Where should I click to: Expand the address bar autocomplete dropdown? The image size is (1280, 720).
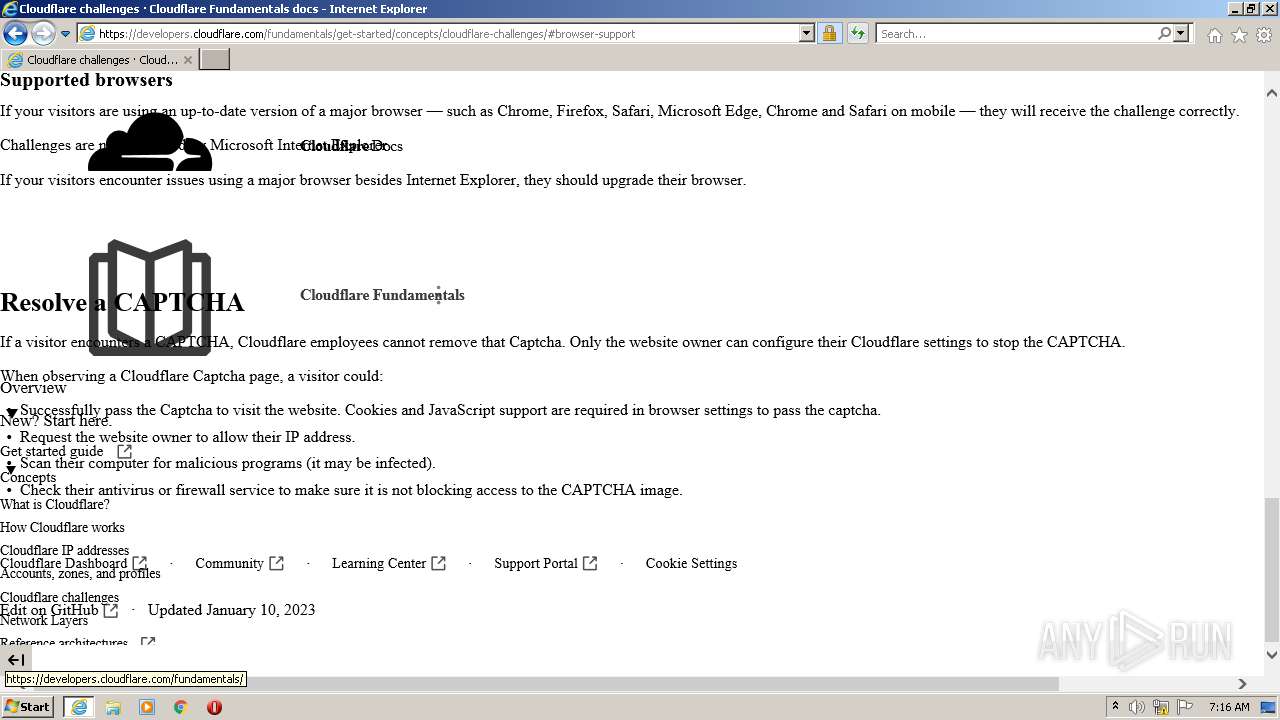(x=807, y=33)
